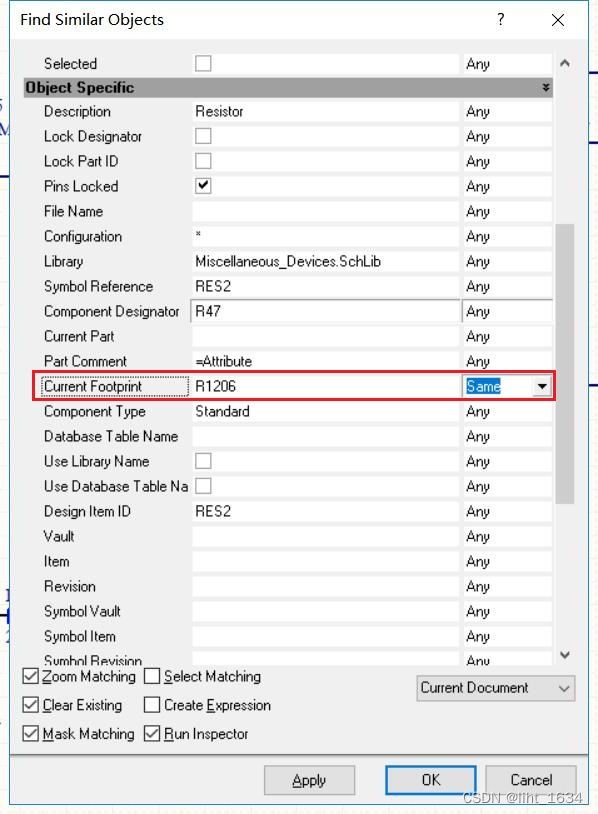Collapse the Object Specific section
Viewport: 598px width, 814px height.
point(546,87)
